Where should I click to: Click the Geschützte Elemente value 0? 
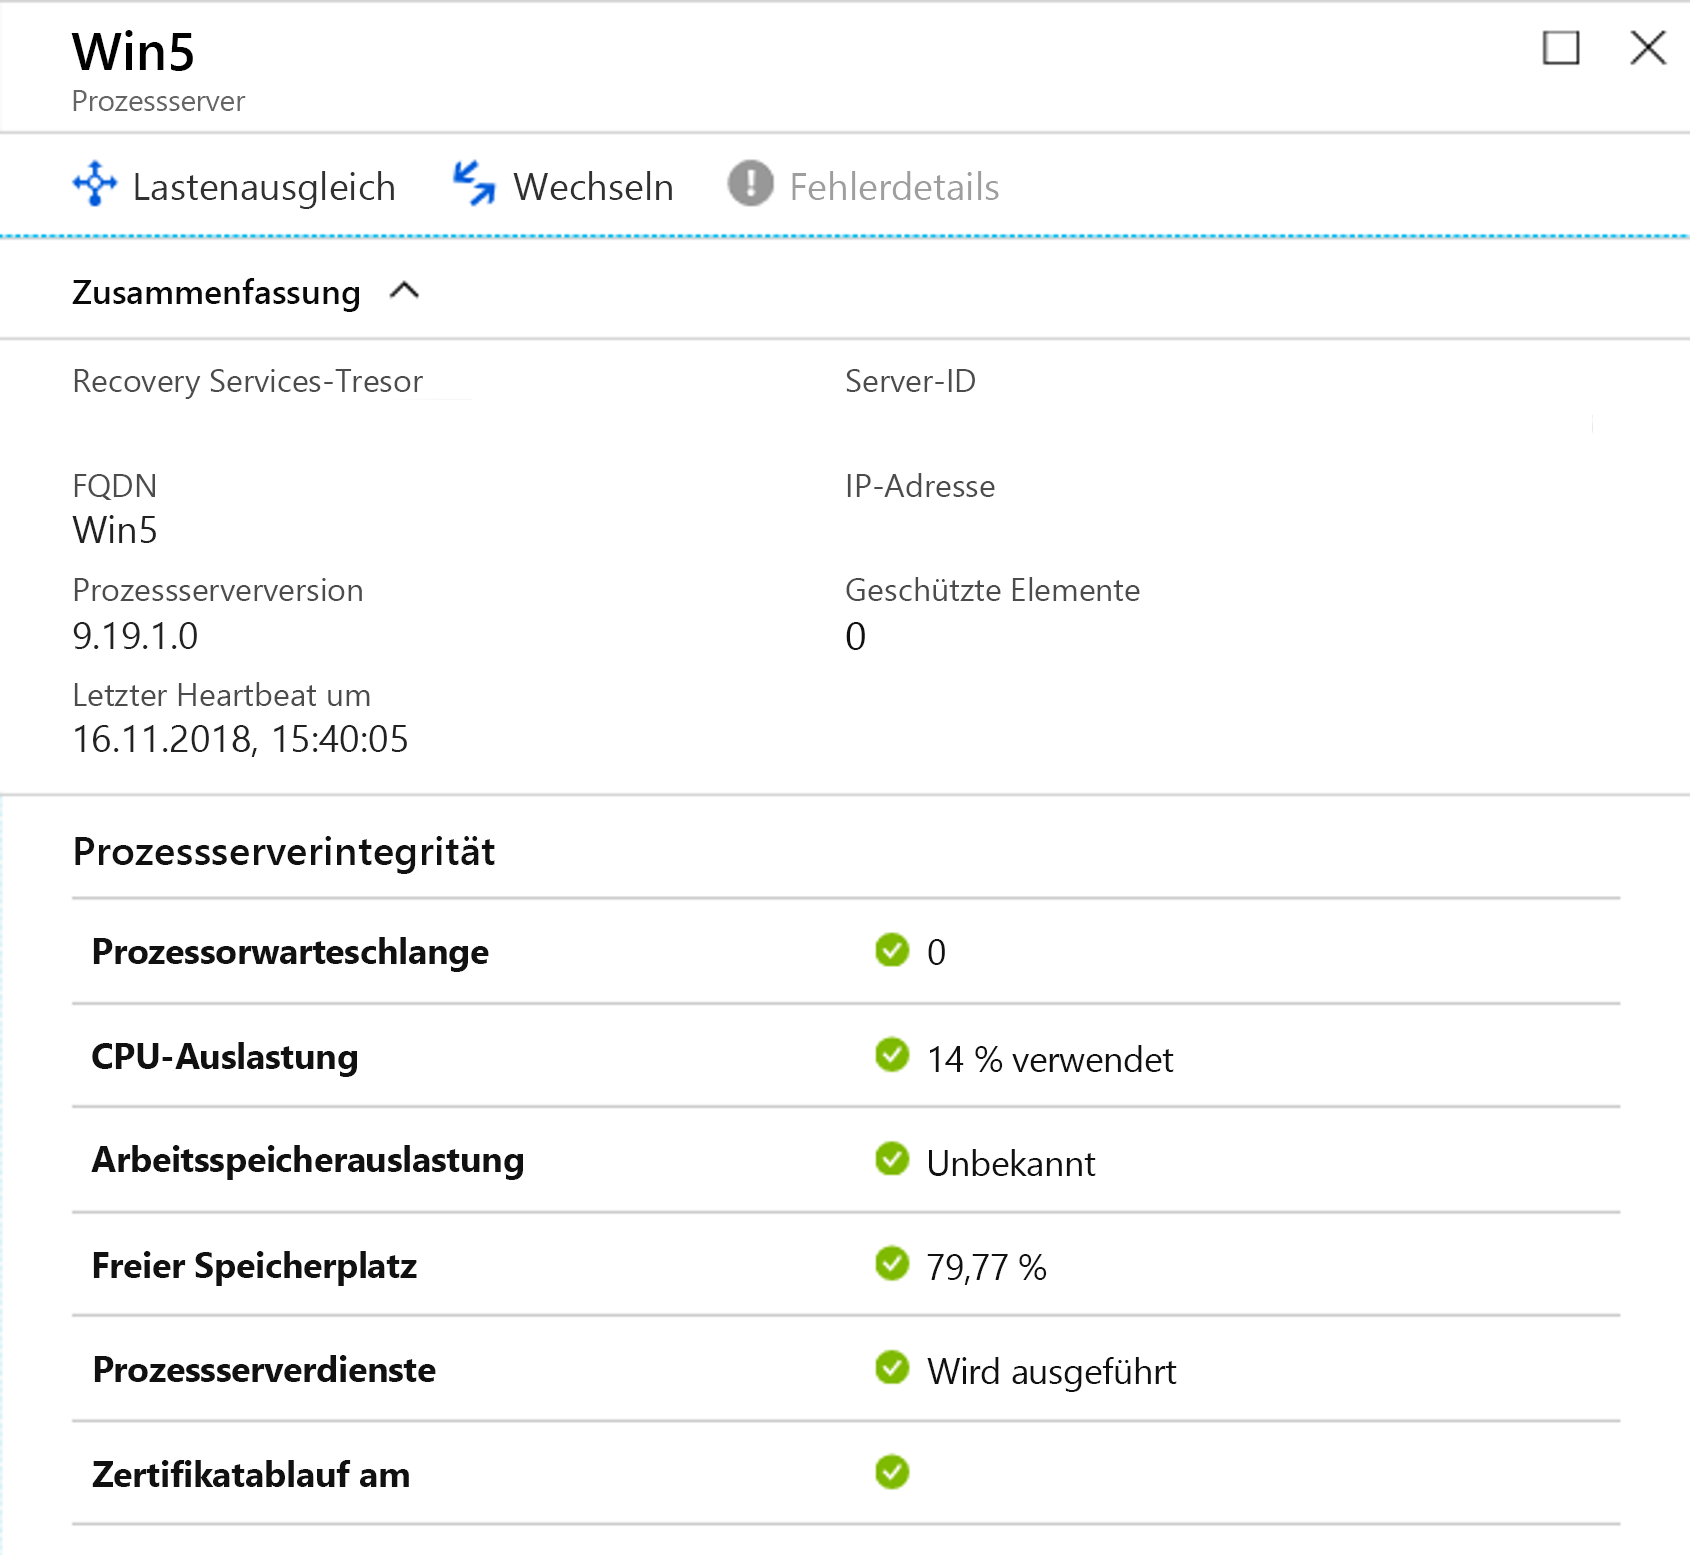click(855, 636)
